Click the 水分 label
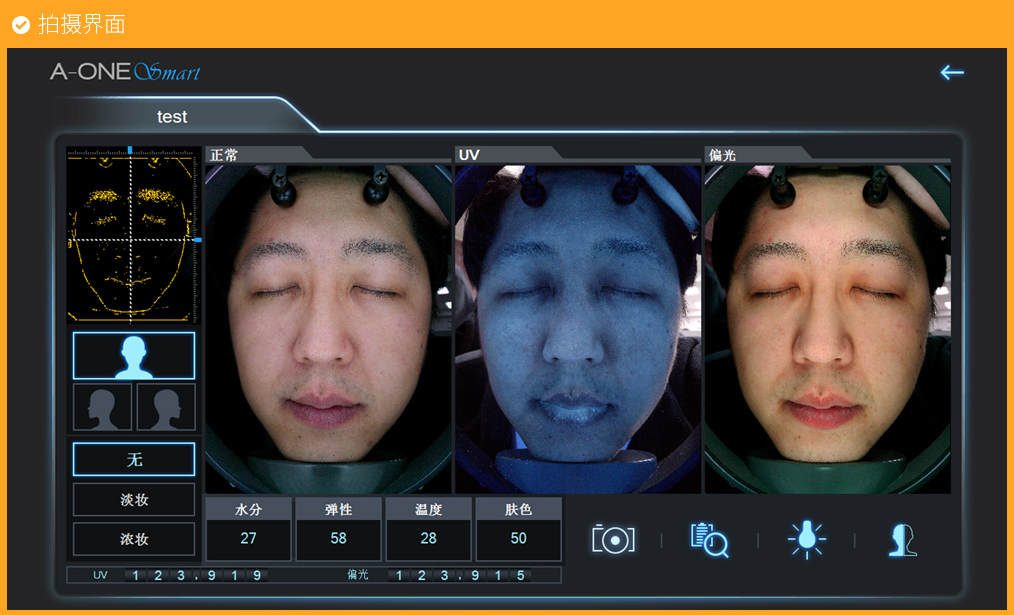Viewport: 1014px width, 615px height. click(248, 510)
